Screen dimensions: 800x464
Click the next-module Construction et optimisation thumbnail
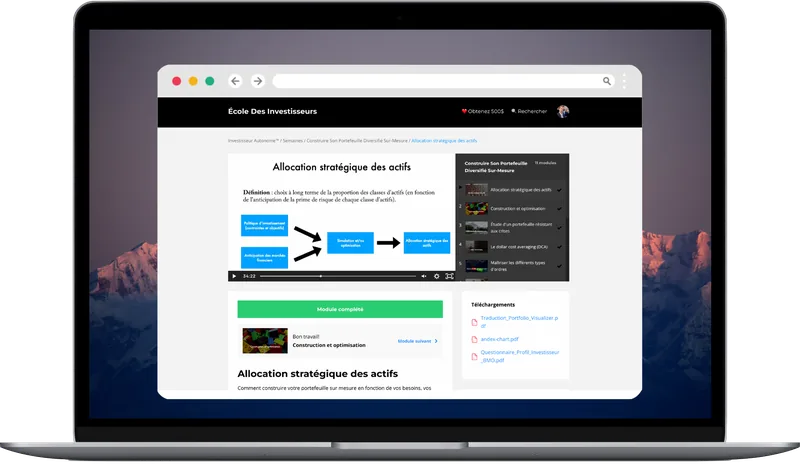tap(265, 340)
